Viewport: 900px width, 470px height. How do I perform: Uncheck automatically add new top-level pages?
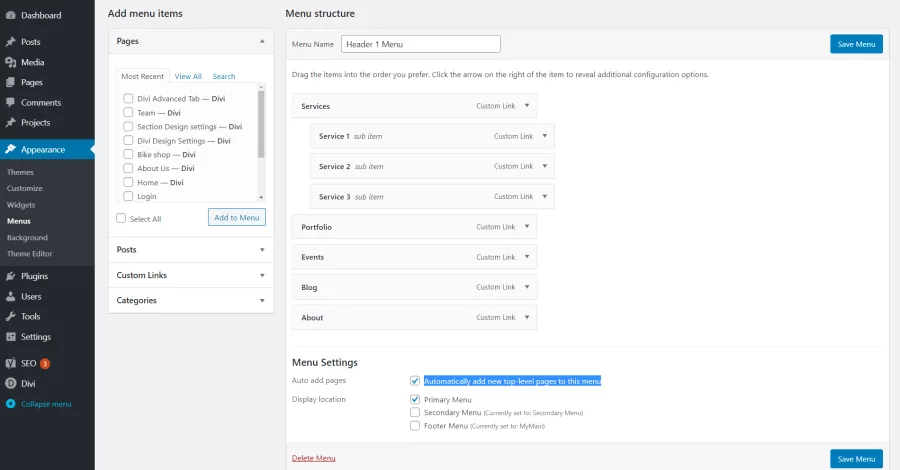(x=415, y=380)
